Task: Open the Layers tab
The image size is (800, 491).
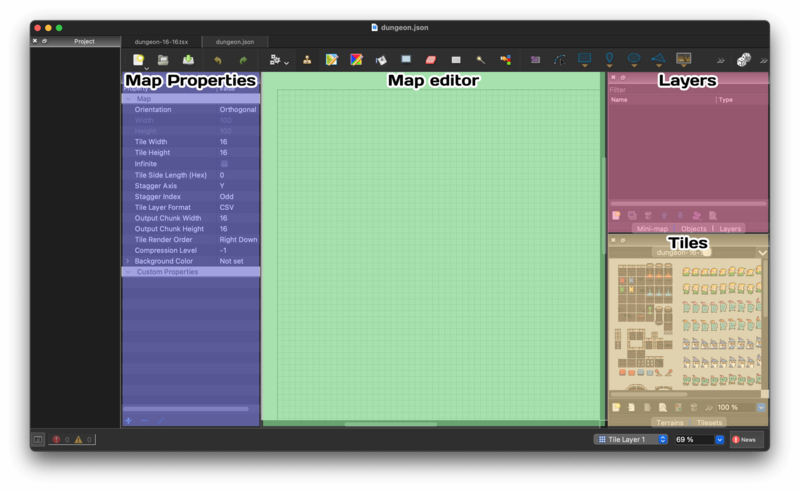Action: (730, 229)
